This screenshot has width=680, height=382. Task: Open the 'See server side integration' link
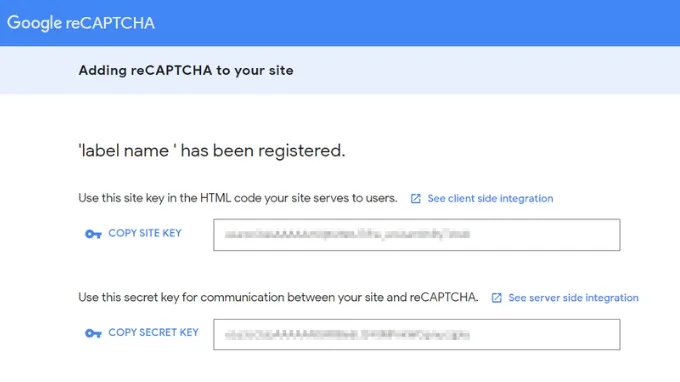(x=573, y=298)
